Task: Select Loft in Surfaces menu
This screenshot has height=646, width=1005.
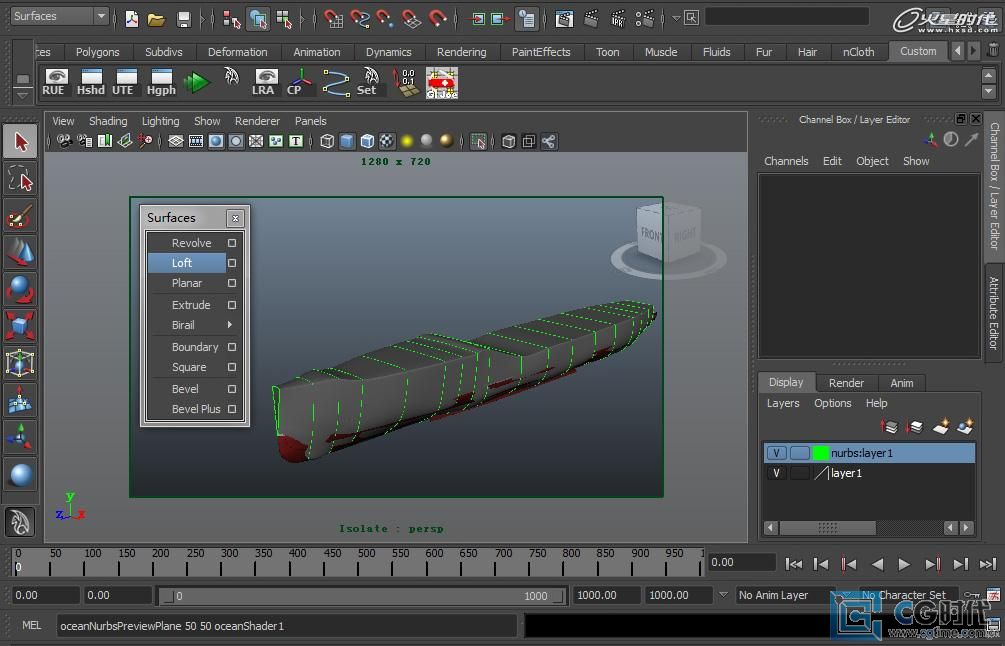Action: click(187, 263)
